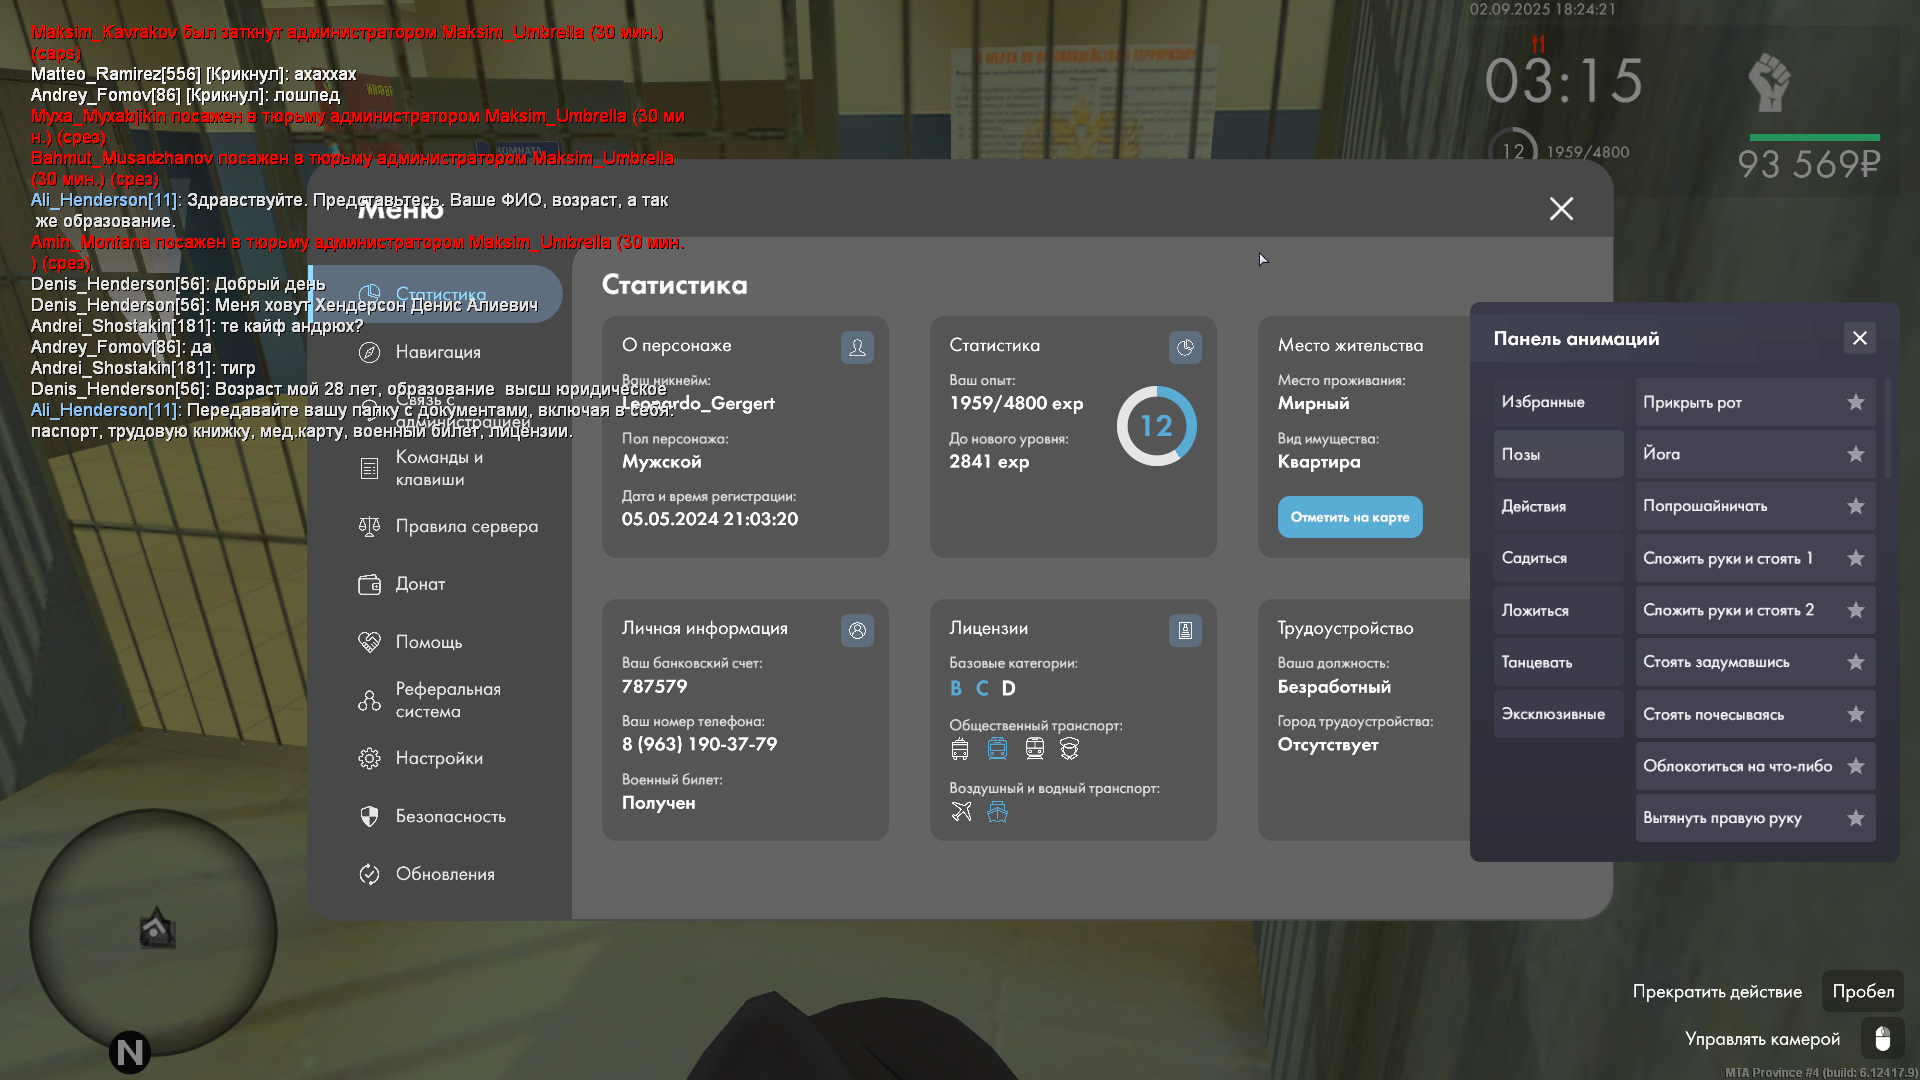The width and height of the screenshot is (1920, 1080).
Task: Favorite Вытянуть правую руку star
Action: click(1856, 818)
